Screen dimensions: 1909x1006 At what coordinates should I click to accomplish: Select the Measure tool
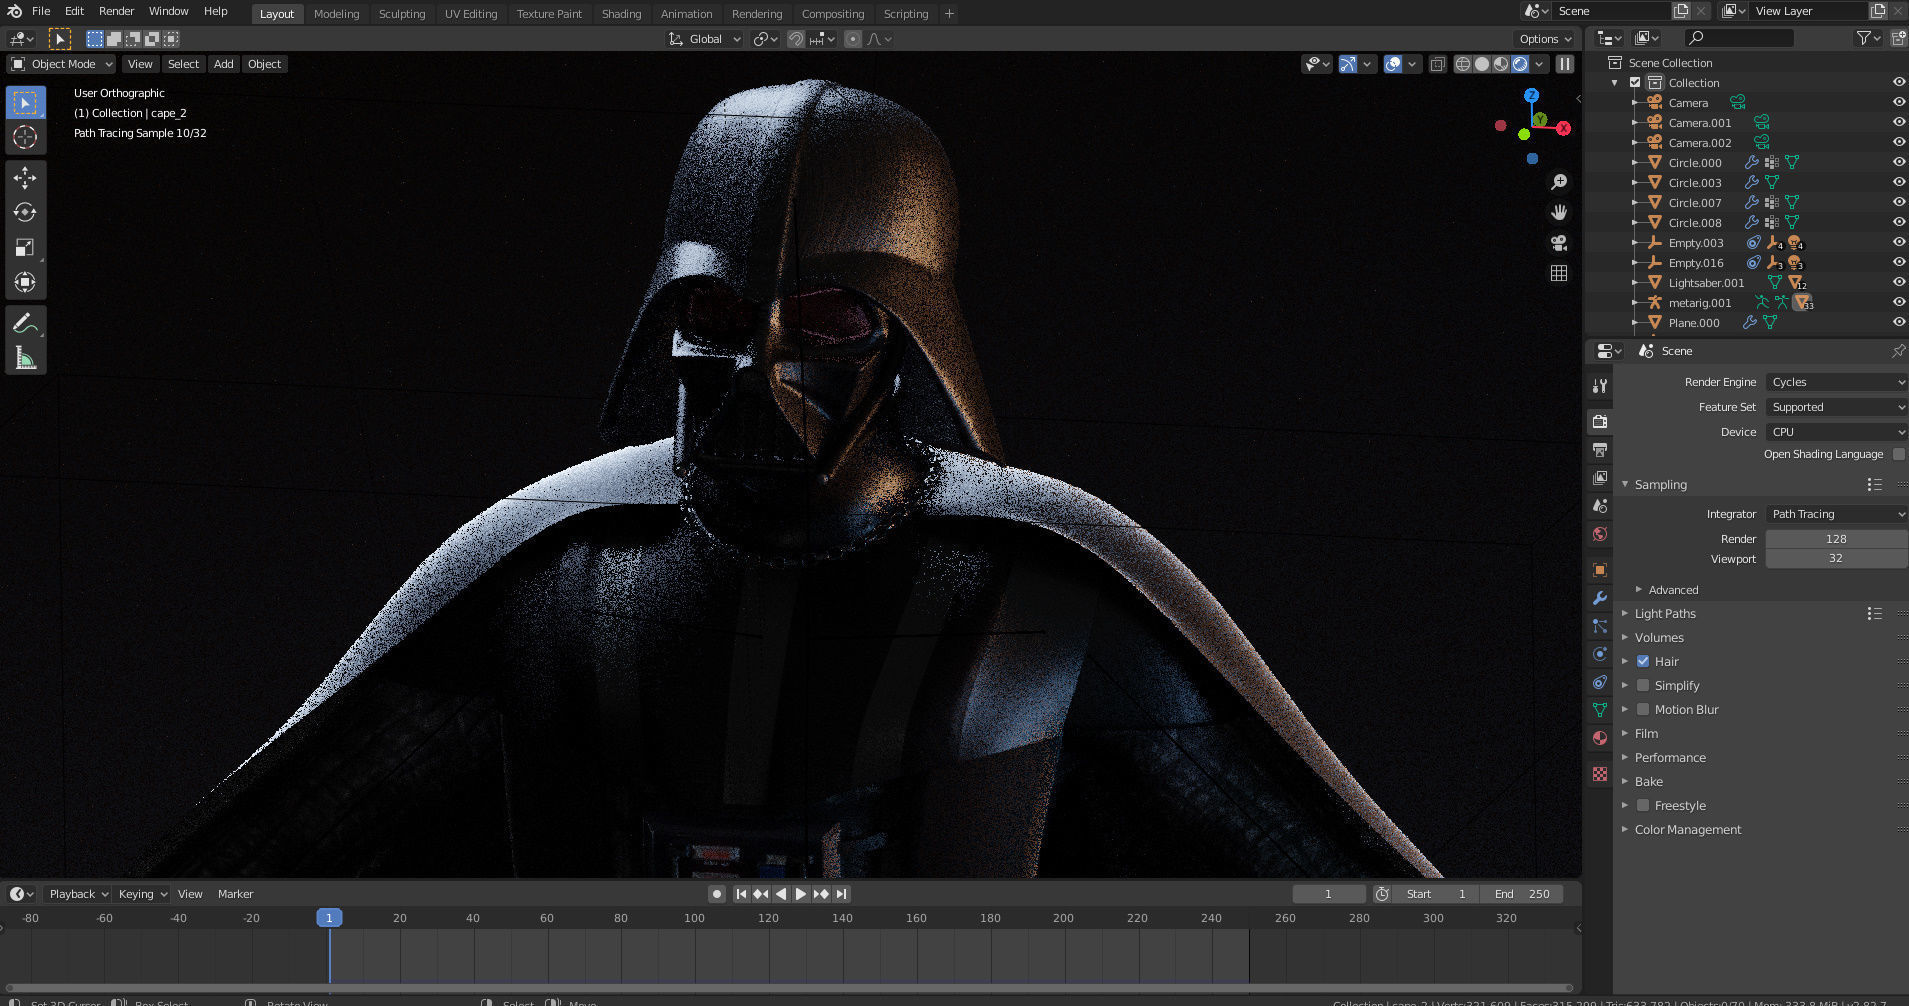(x=25, y=358)
